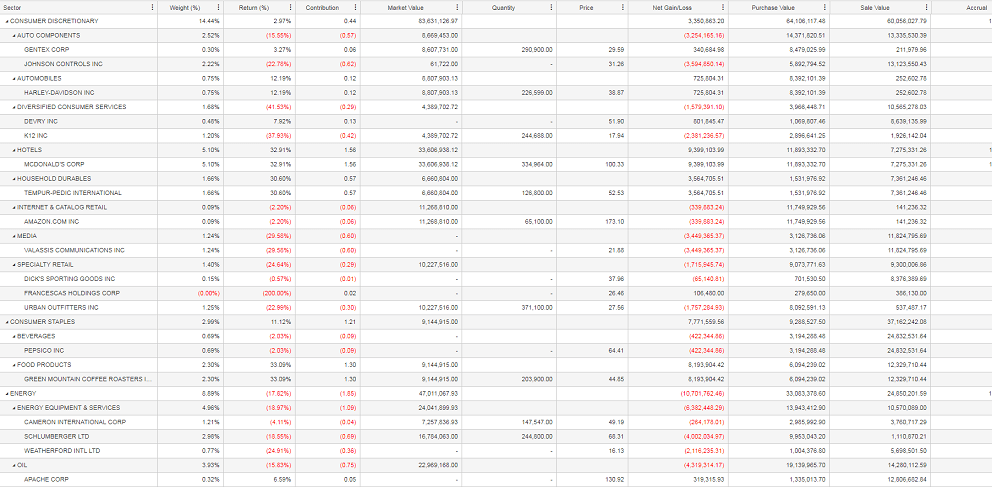The width and height of the screenshot is (992, 487).
Task: Select CAMERON INTERNATIONAL CORP row
Action: pyautogui.click(x=496, y=422)
